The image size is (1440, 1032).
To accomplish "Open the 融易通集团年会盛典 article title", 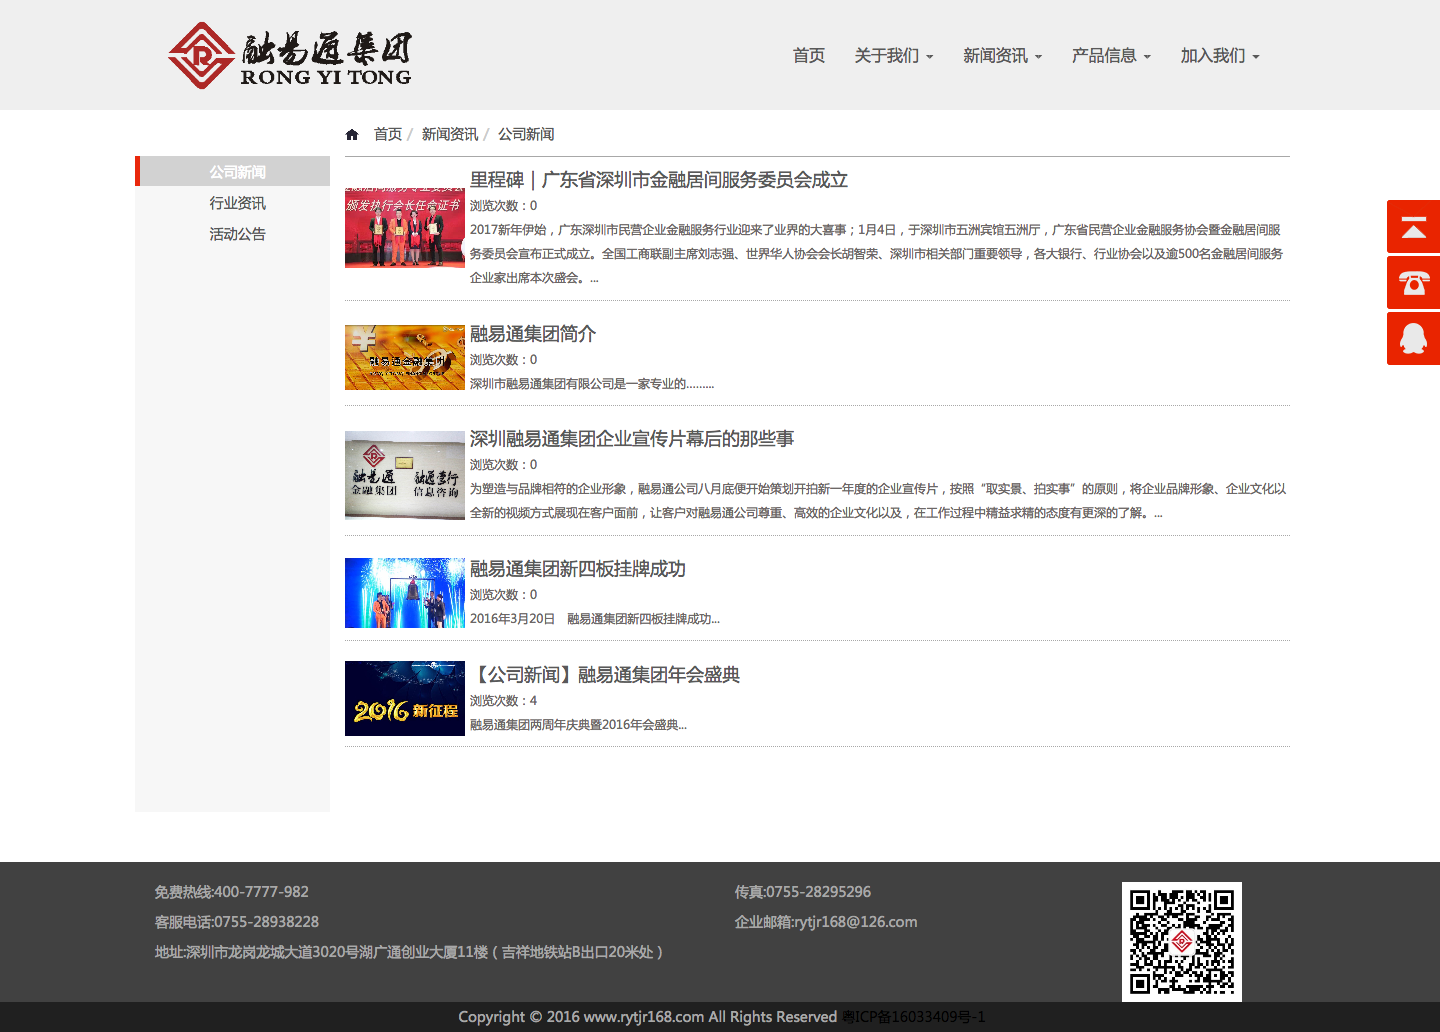I will (x=605, y=675).
